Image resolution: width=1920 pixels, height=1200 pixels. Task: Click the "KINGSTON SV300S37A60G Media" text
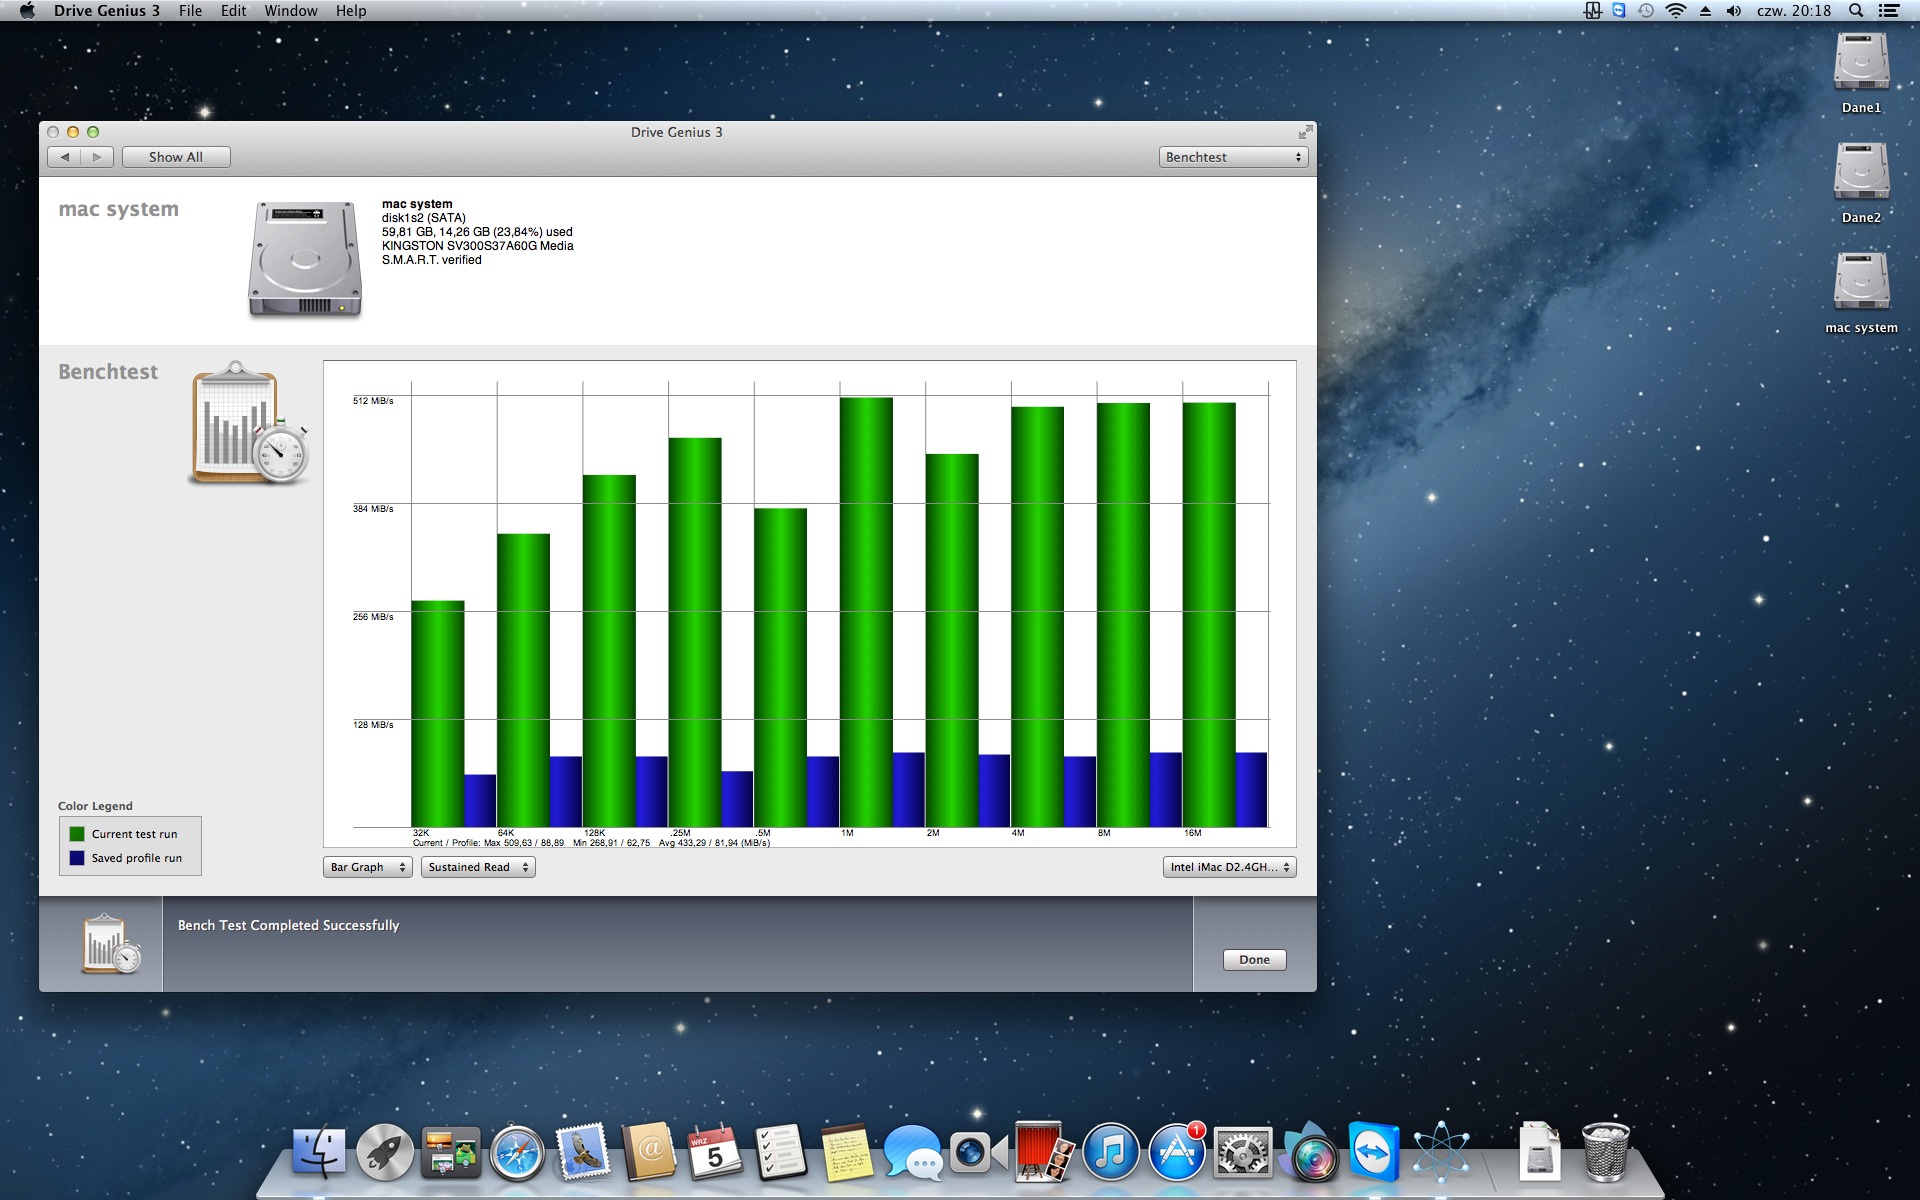coord(477,246)
